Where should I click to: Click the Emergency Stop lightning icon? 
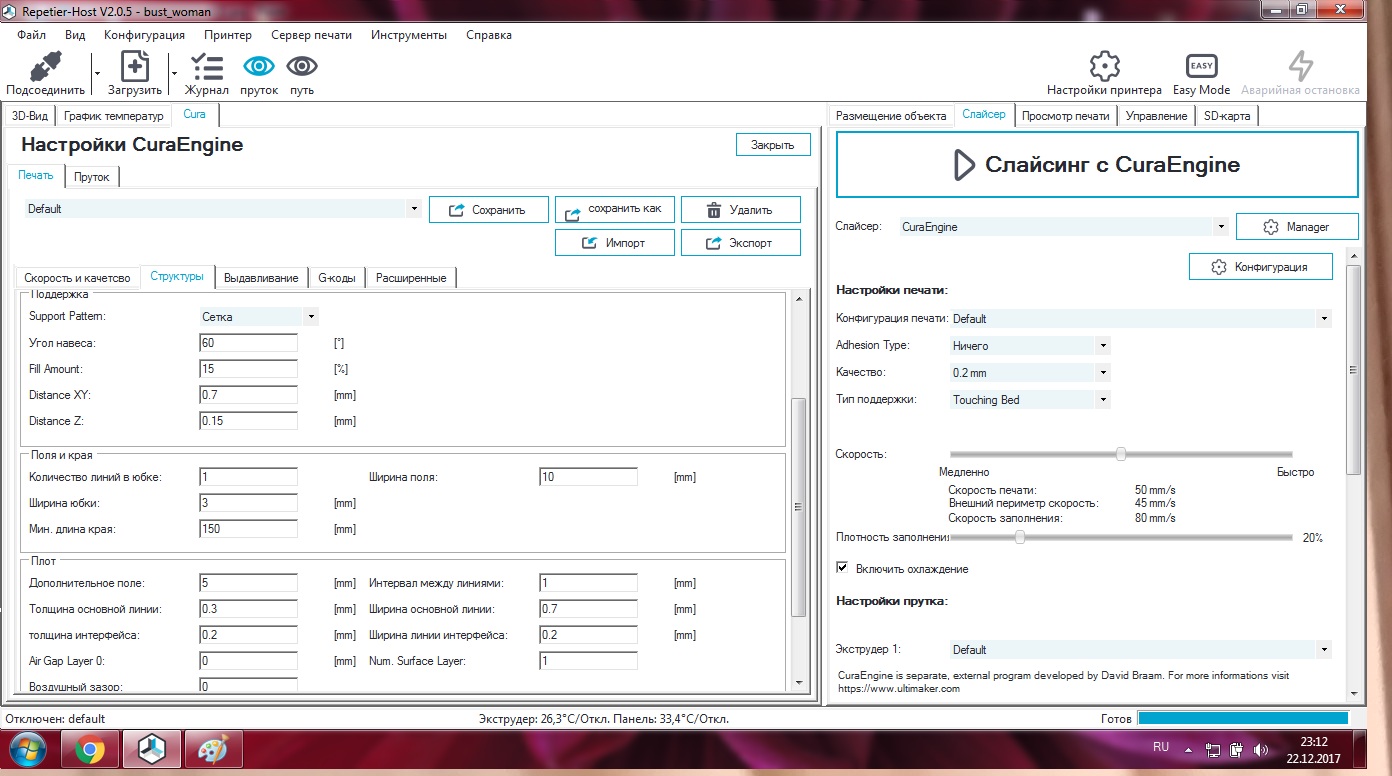(1300, 67)
